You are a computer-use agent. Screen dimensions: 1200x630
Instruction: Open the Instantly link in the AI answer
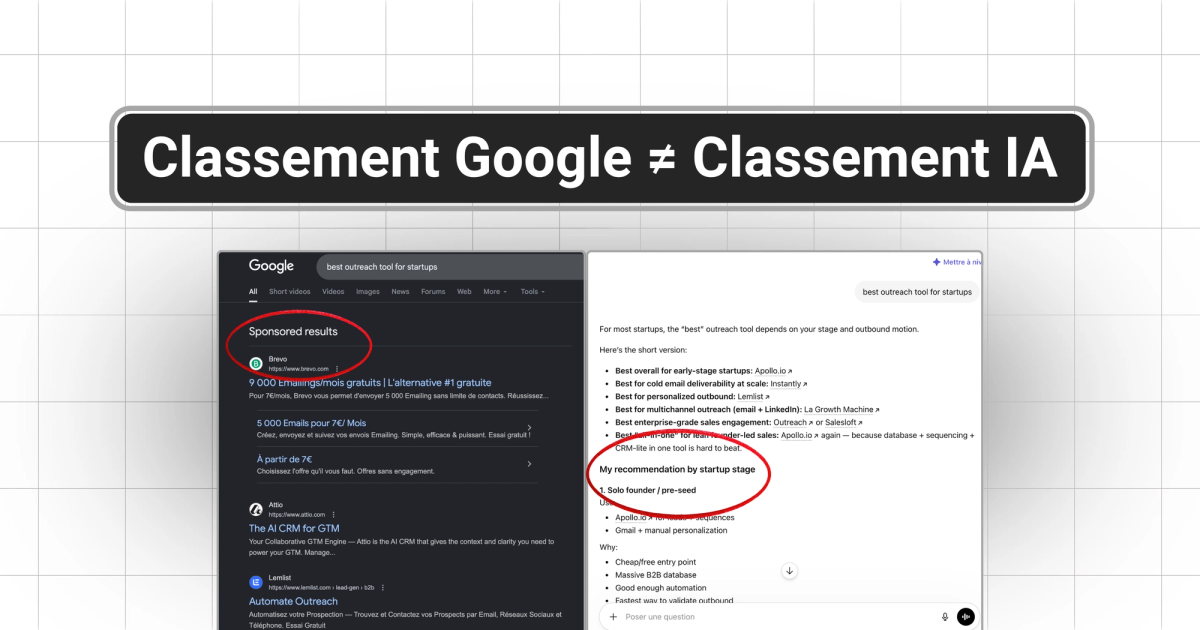click(x=789, y=383)
